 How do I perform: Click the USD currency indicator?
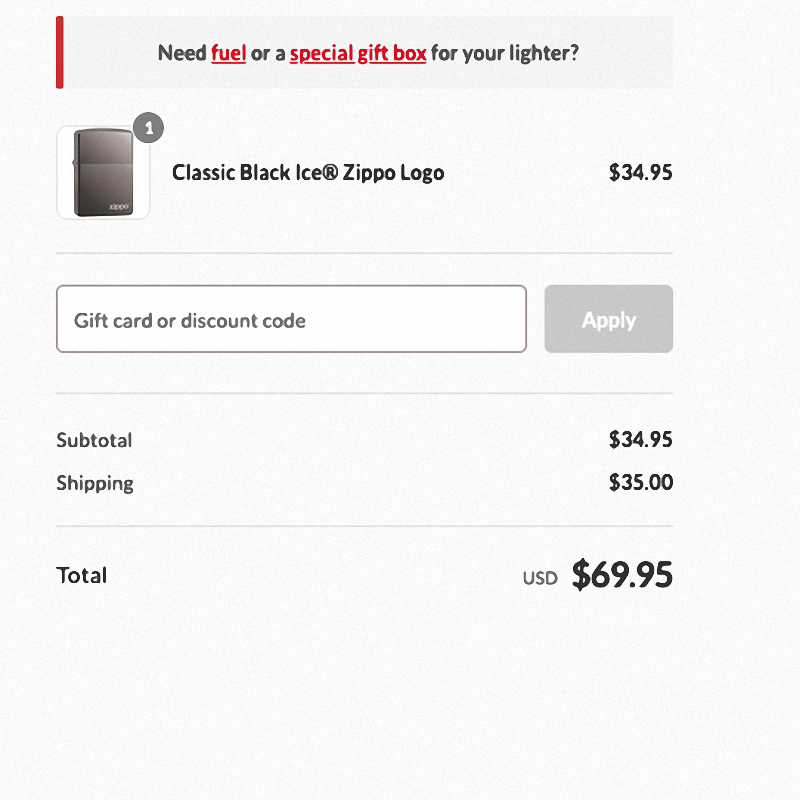coord(540,579)
